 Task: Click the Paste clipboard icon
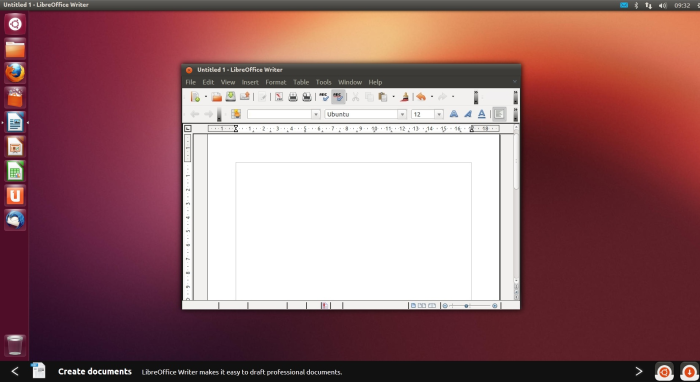[x=383, y=96]
